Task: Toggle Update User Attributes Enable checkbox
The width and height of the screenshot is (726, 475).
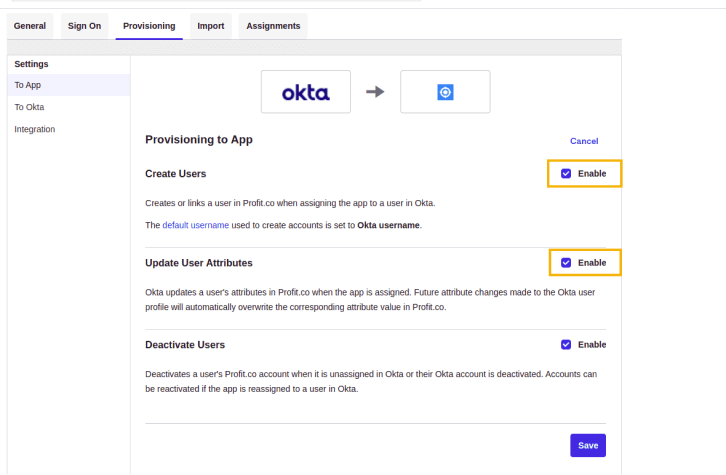Action: pos(566,263)
